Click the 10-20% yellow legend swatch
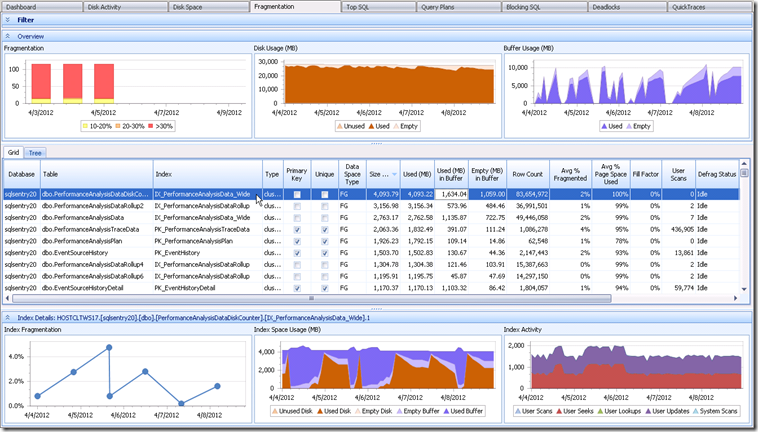 point(85,126)
